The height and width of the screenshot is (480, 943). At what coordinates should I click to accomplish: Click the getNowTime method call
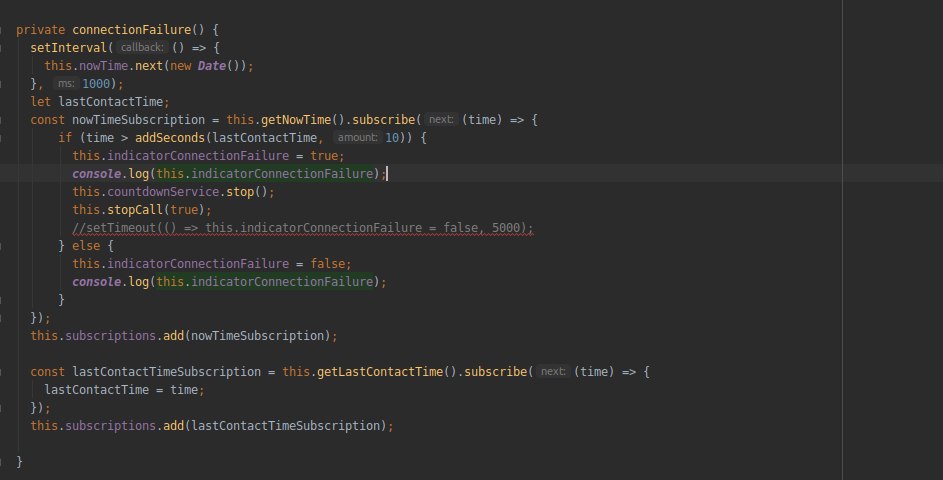tap(296, 120)
